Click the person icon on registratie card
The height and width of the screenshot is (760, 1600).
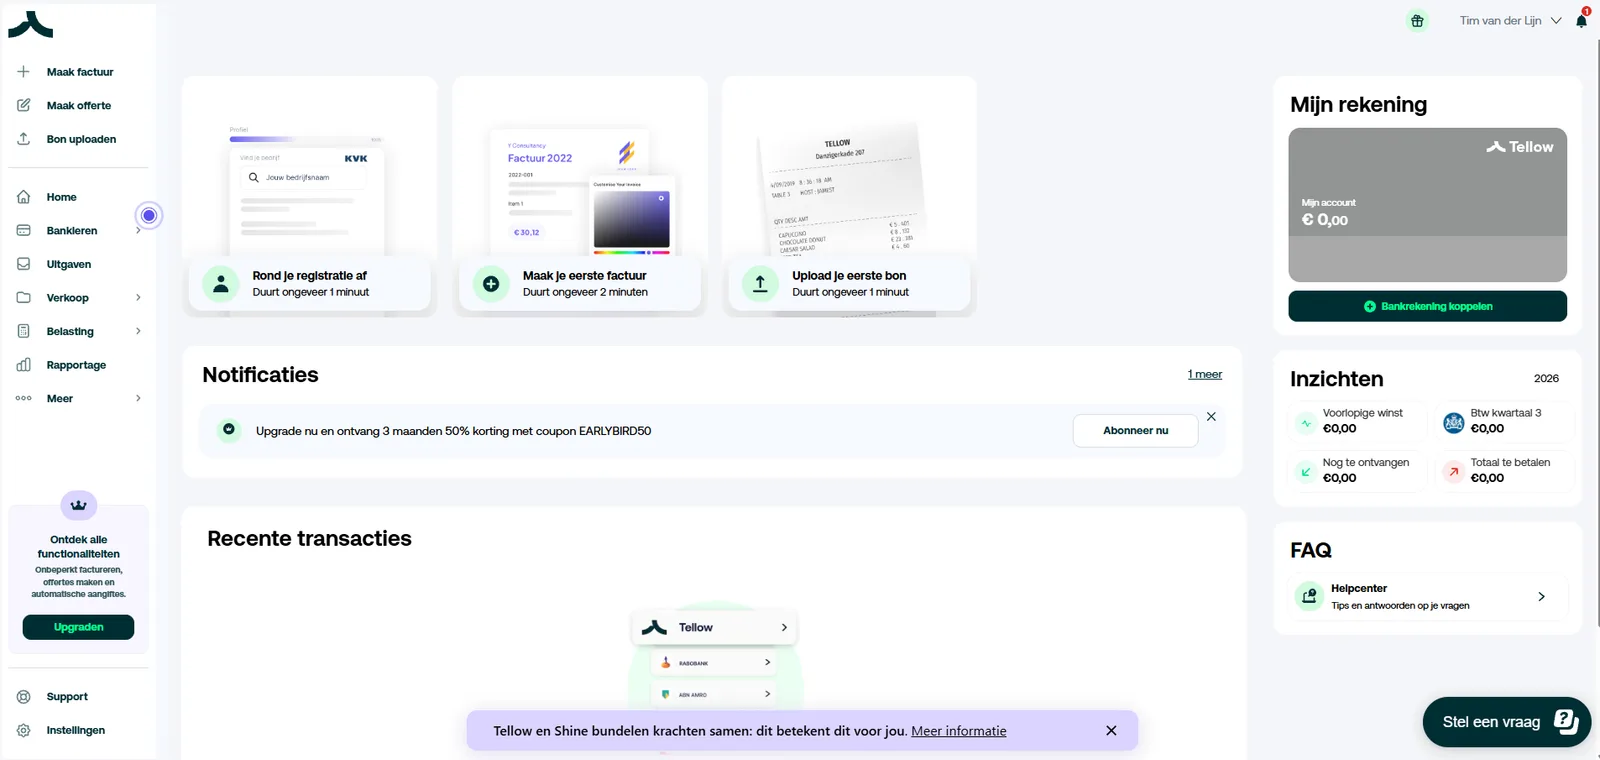tap(221, 284)
